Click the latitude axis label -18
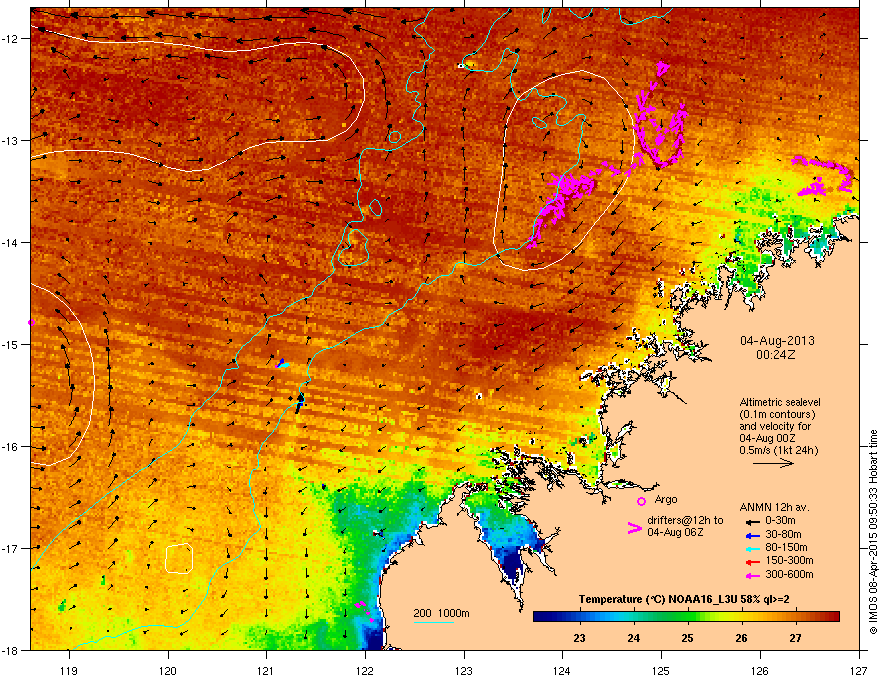880x680 pixels. click(10, 650)
